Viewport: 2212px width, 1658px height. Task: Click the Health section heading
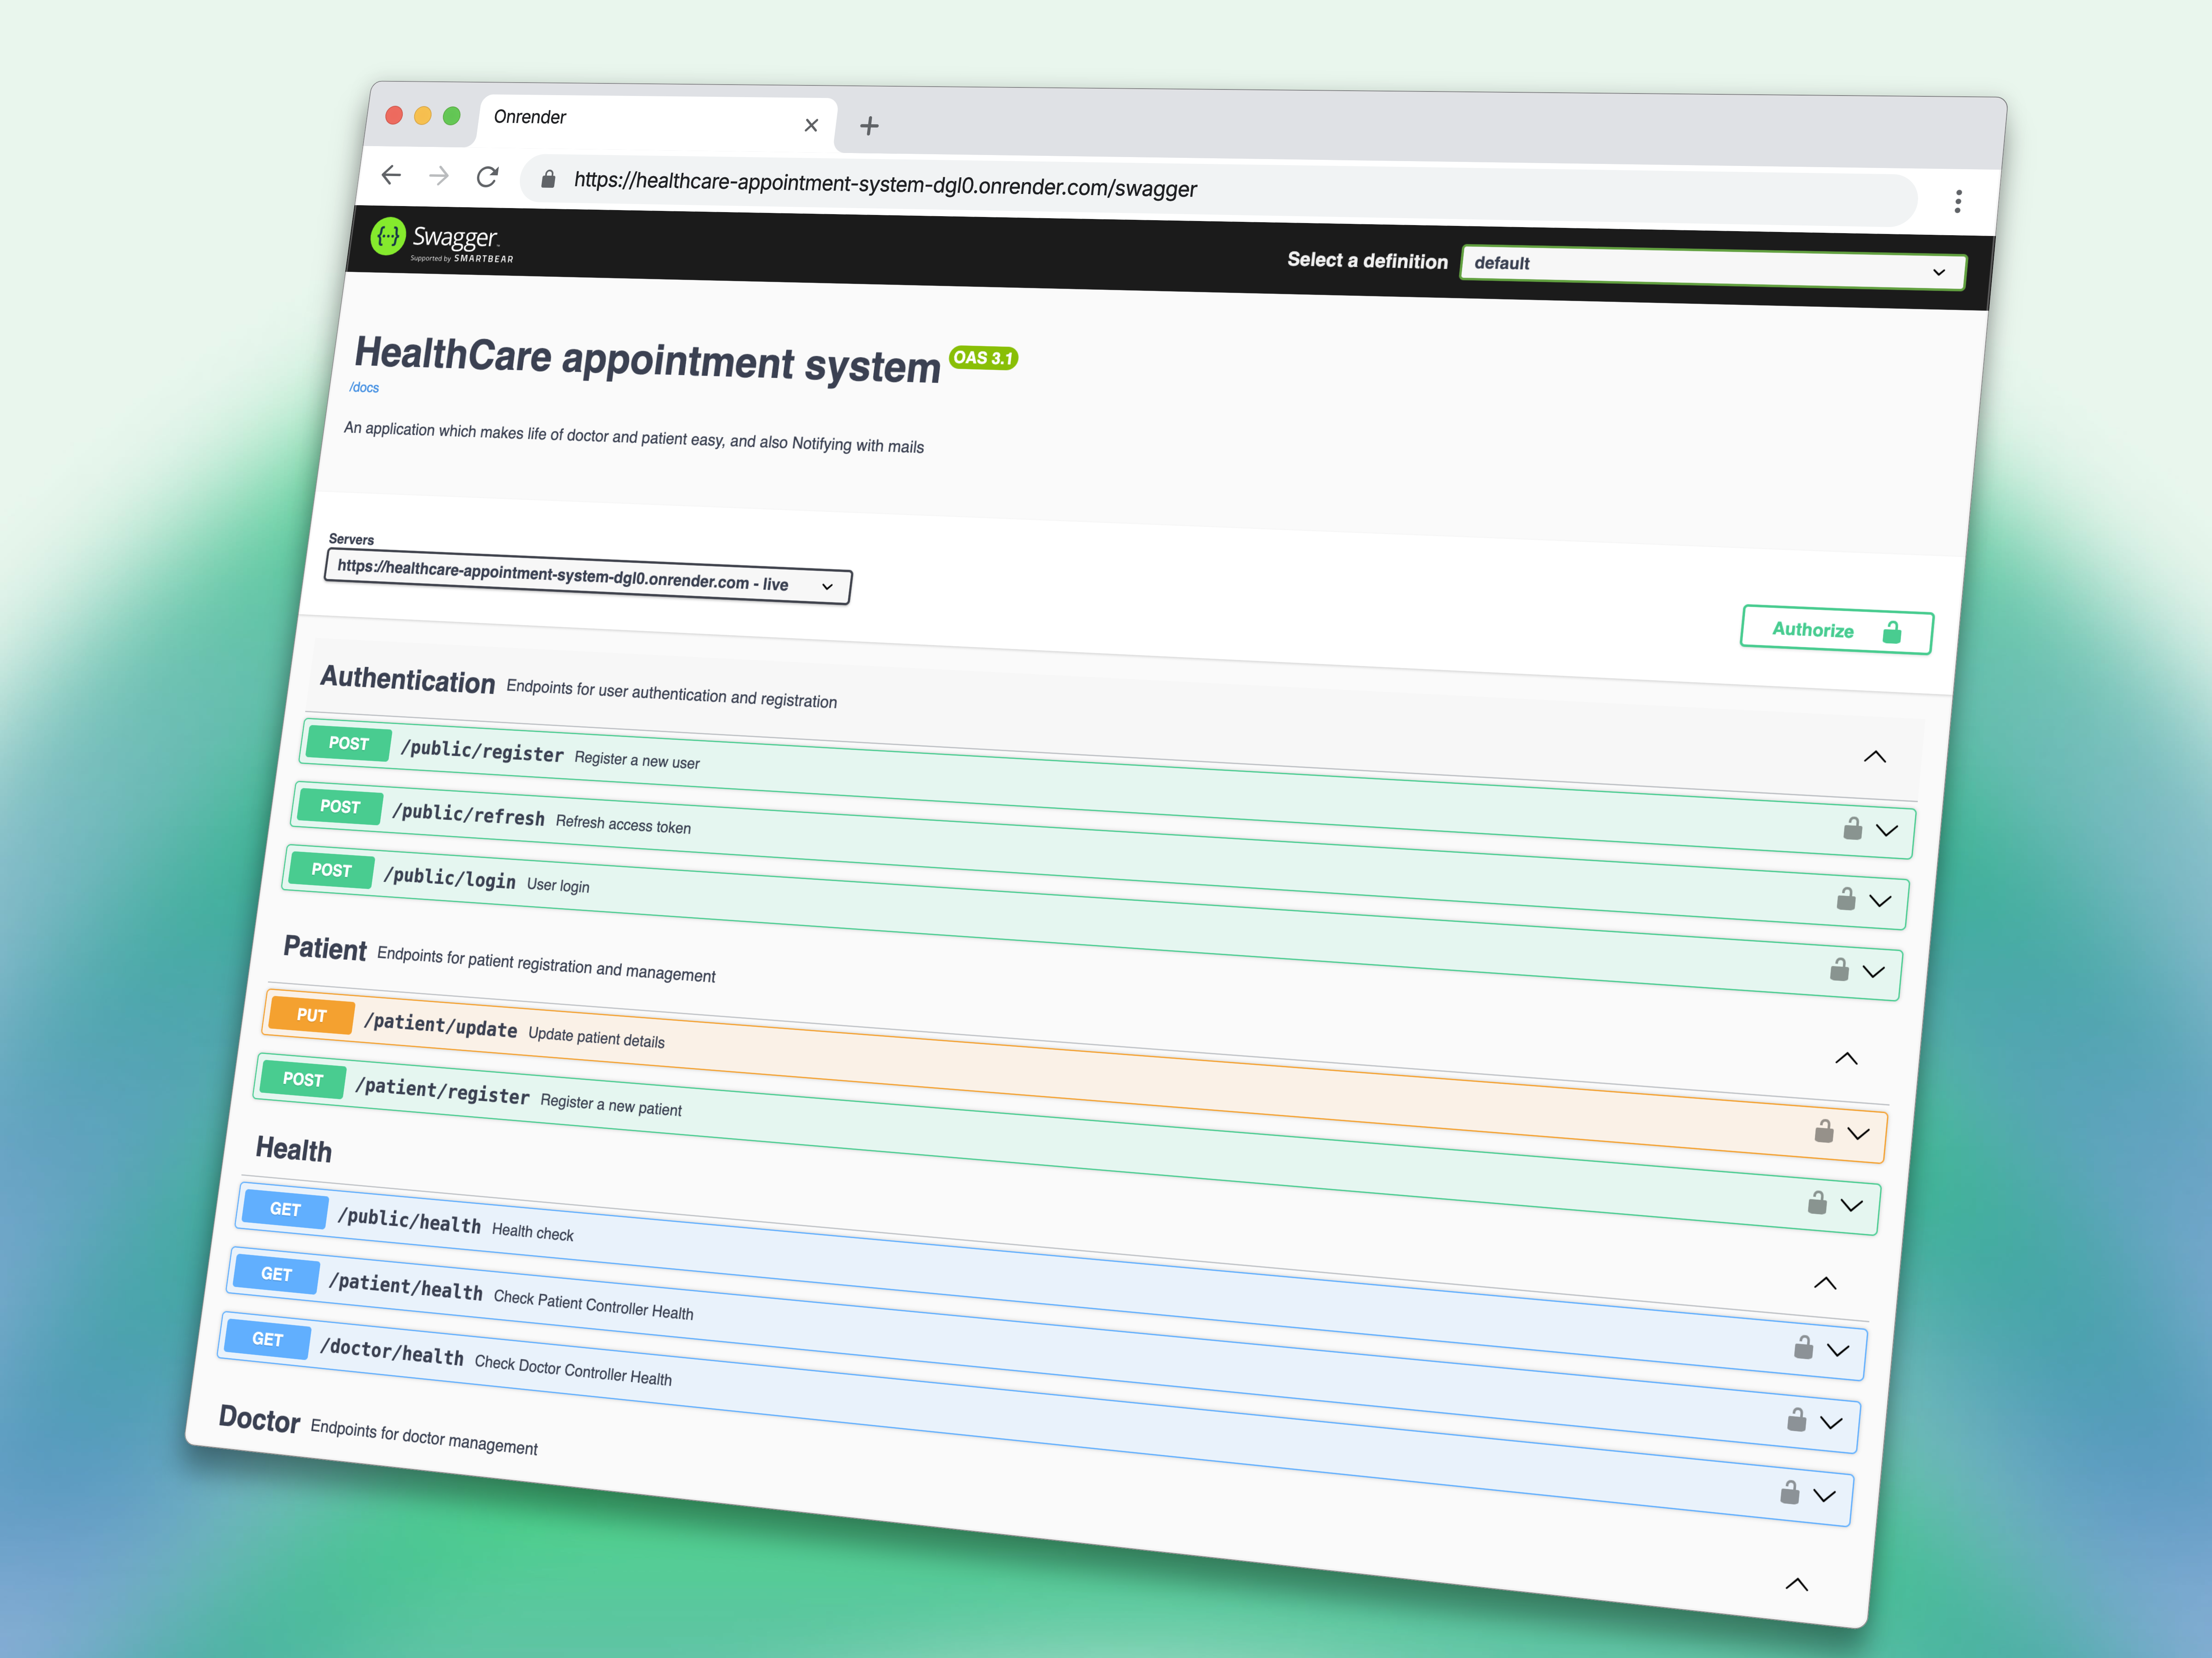tap(293, 1149)
